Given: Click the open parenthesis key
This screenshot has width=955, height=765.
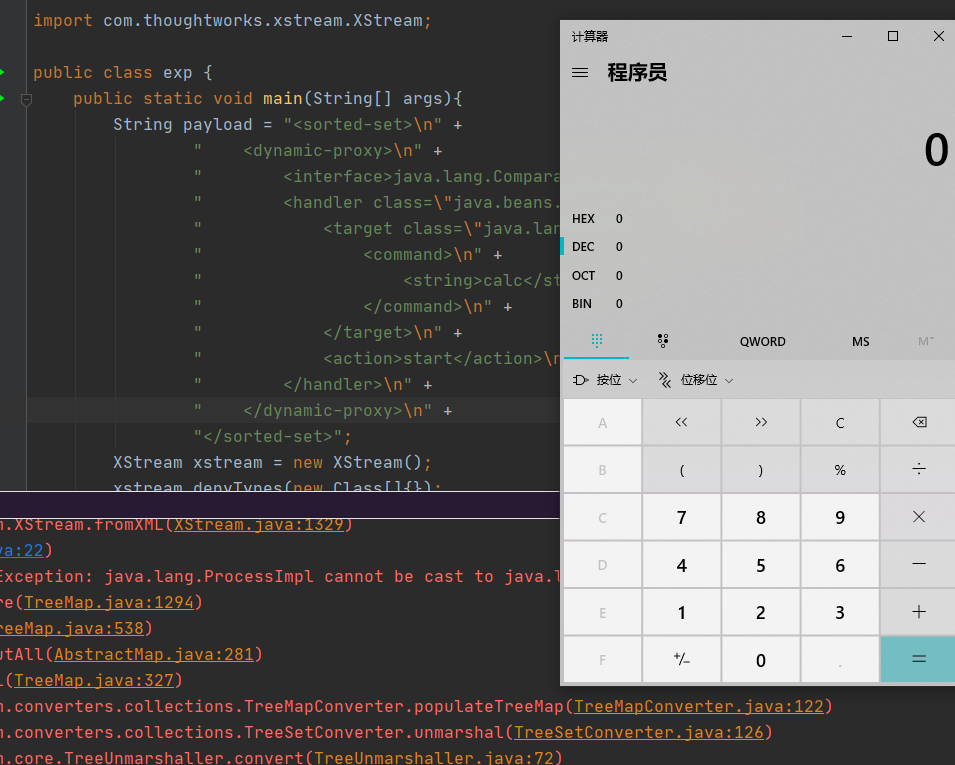Looking at the screenshot, I should pyautogui.click(x=682, y=470).
